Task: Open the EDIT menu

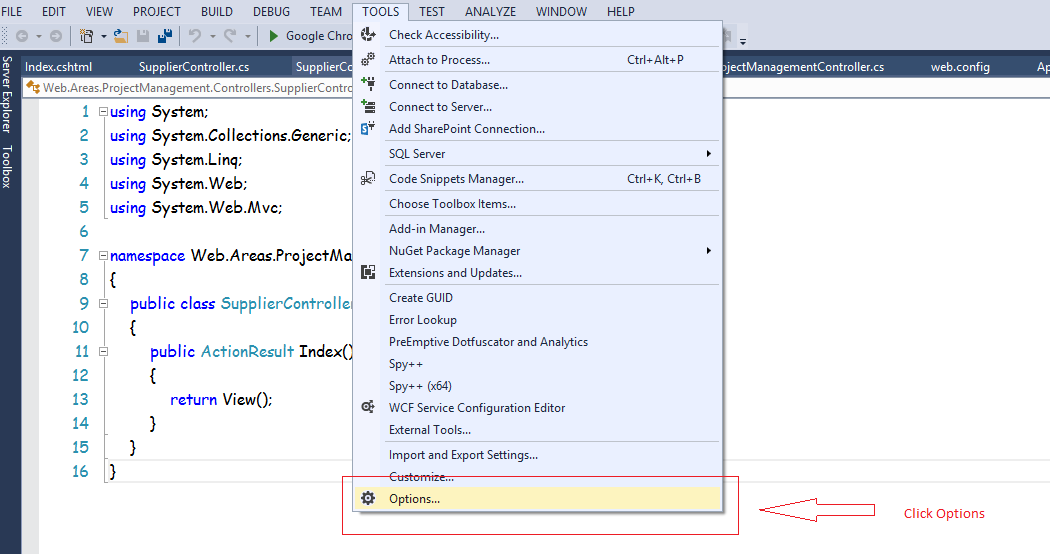Action: (54, 11)
